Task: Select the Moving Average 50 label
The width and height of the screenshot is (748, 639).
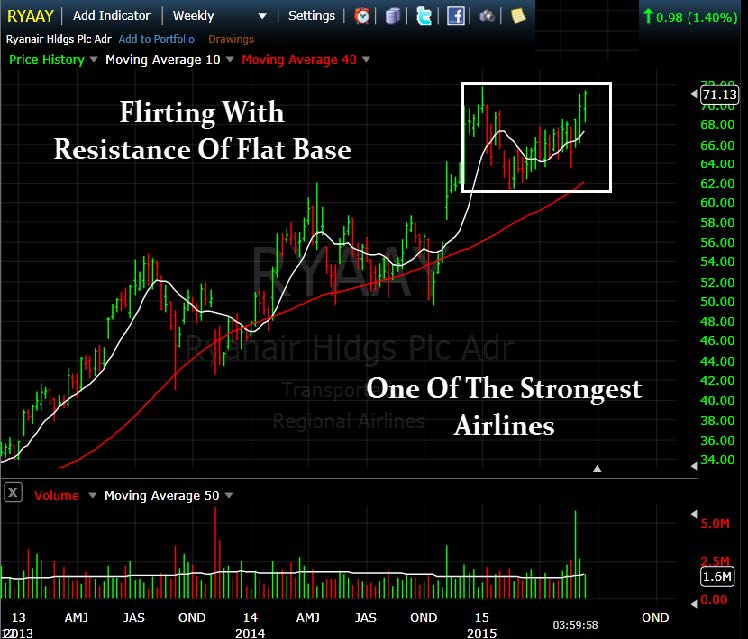Action: [x=162, y=495]
